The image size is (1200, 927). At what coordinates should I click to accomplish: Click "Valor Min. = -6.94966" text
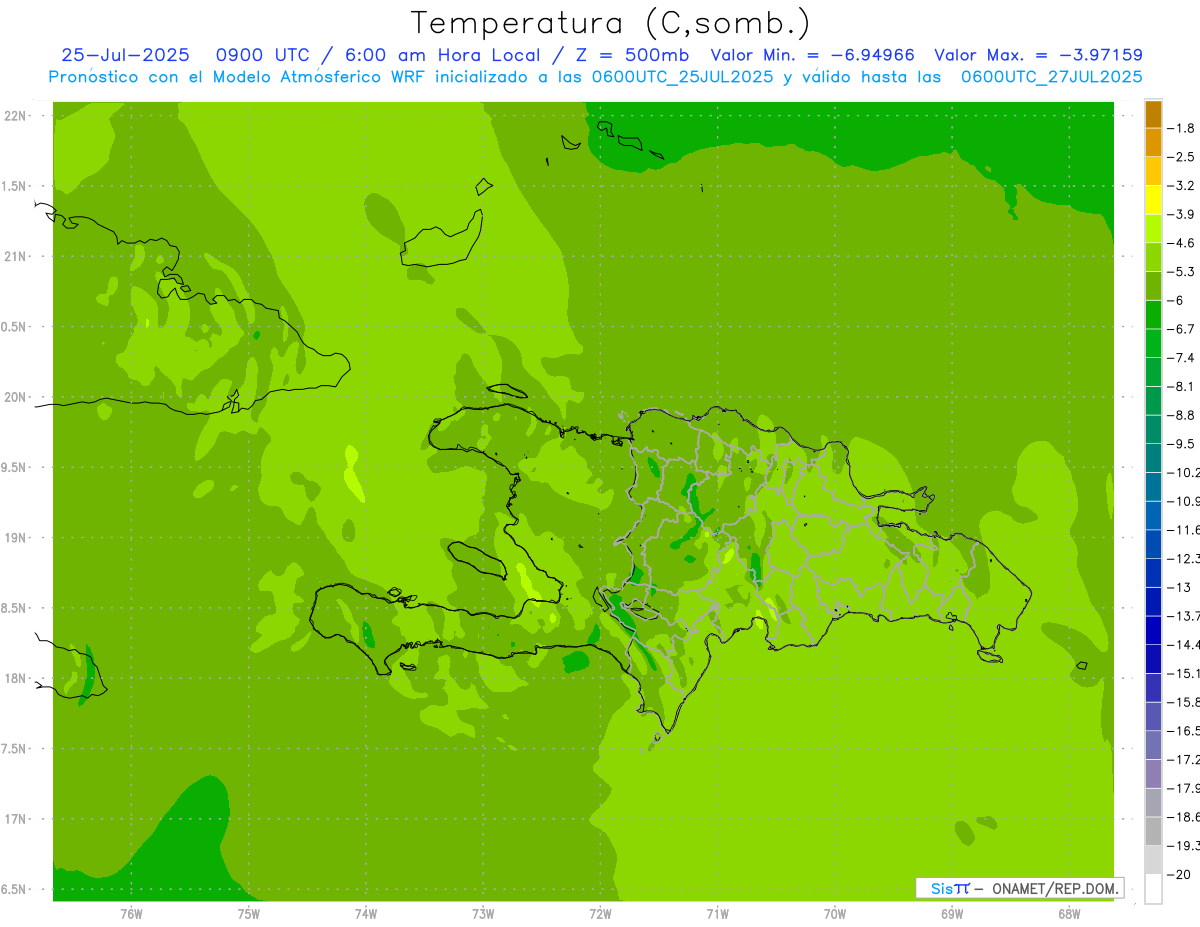812,56
